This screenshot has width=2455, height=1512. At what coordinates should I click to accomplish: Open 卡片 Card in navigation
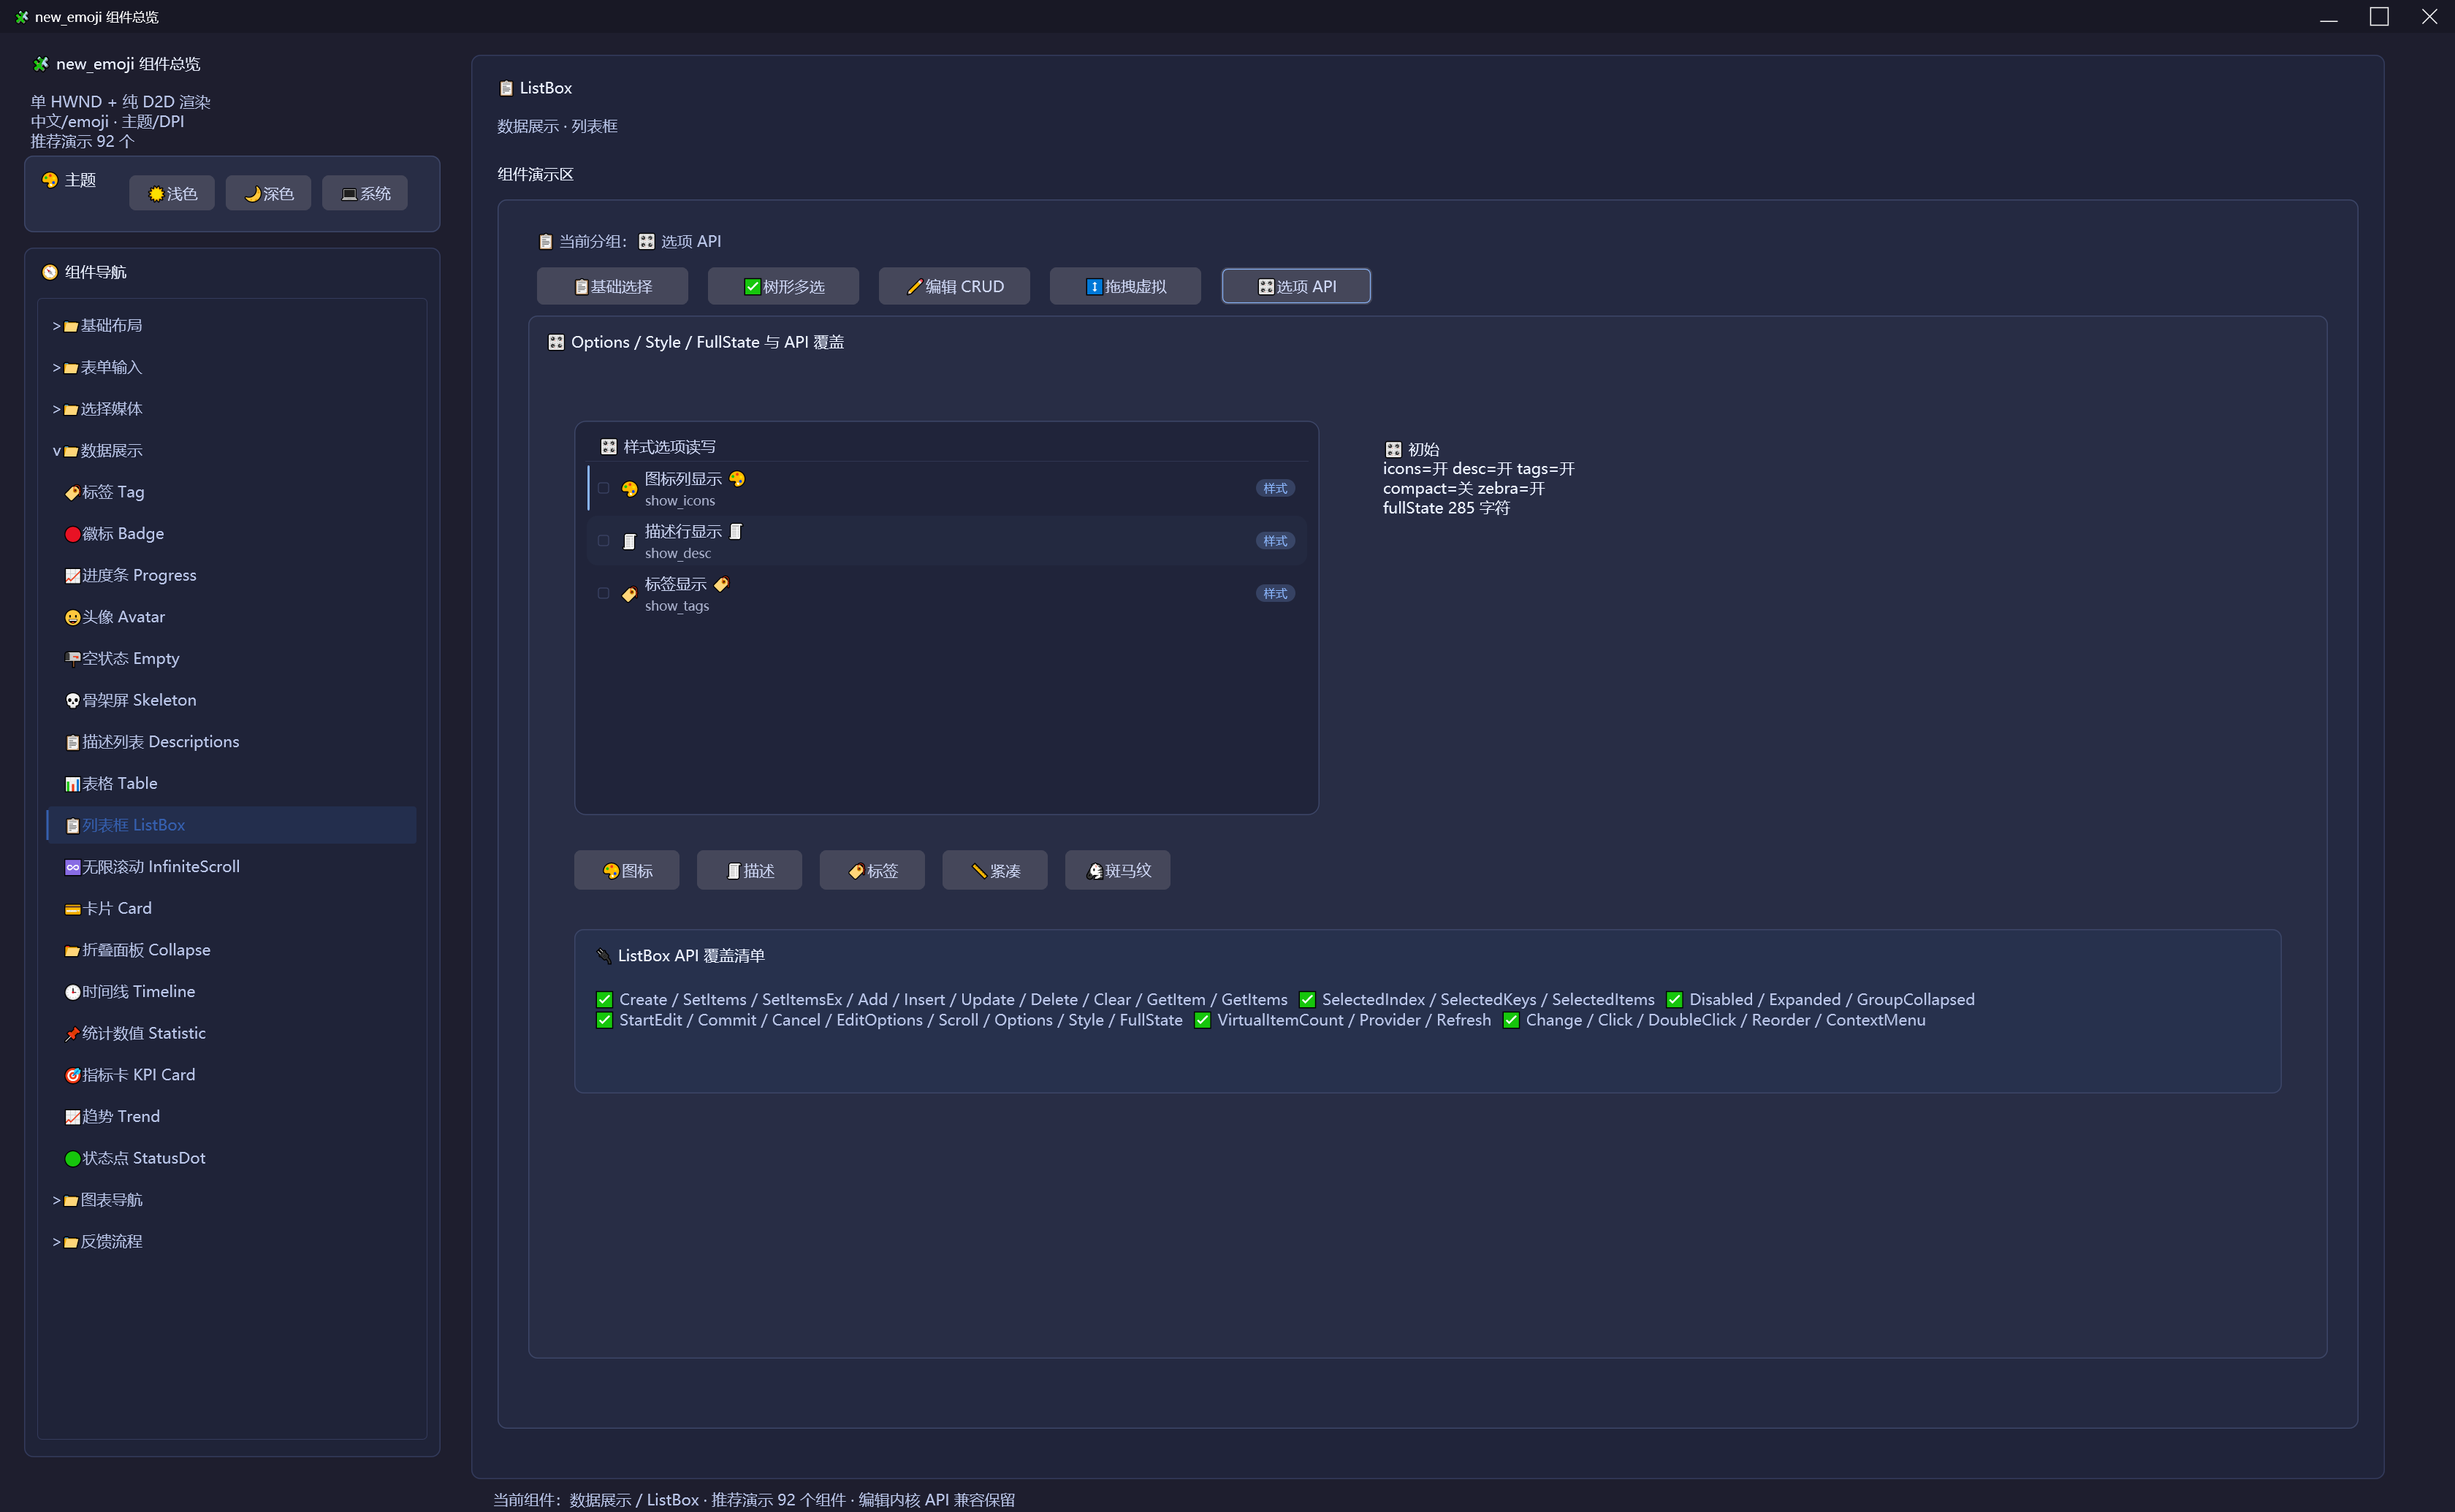pyautogui.click(x=232, y=909)
